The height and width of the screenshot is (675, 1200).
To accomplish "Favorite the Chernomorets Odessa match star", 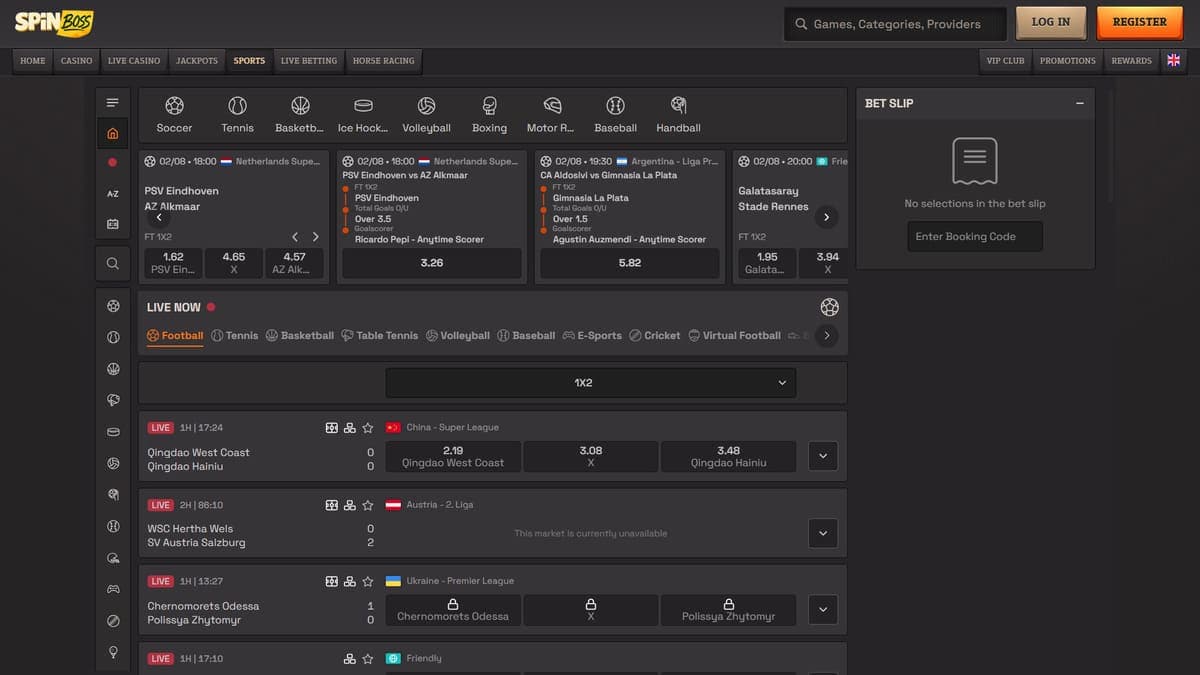I will tap(367, 582).
